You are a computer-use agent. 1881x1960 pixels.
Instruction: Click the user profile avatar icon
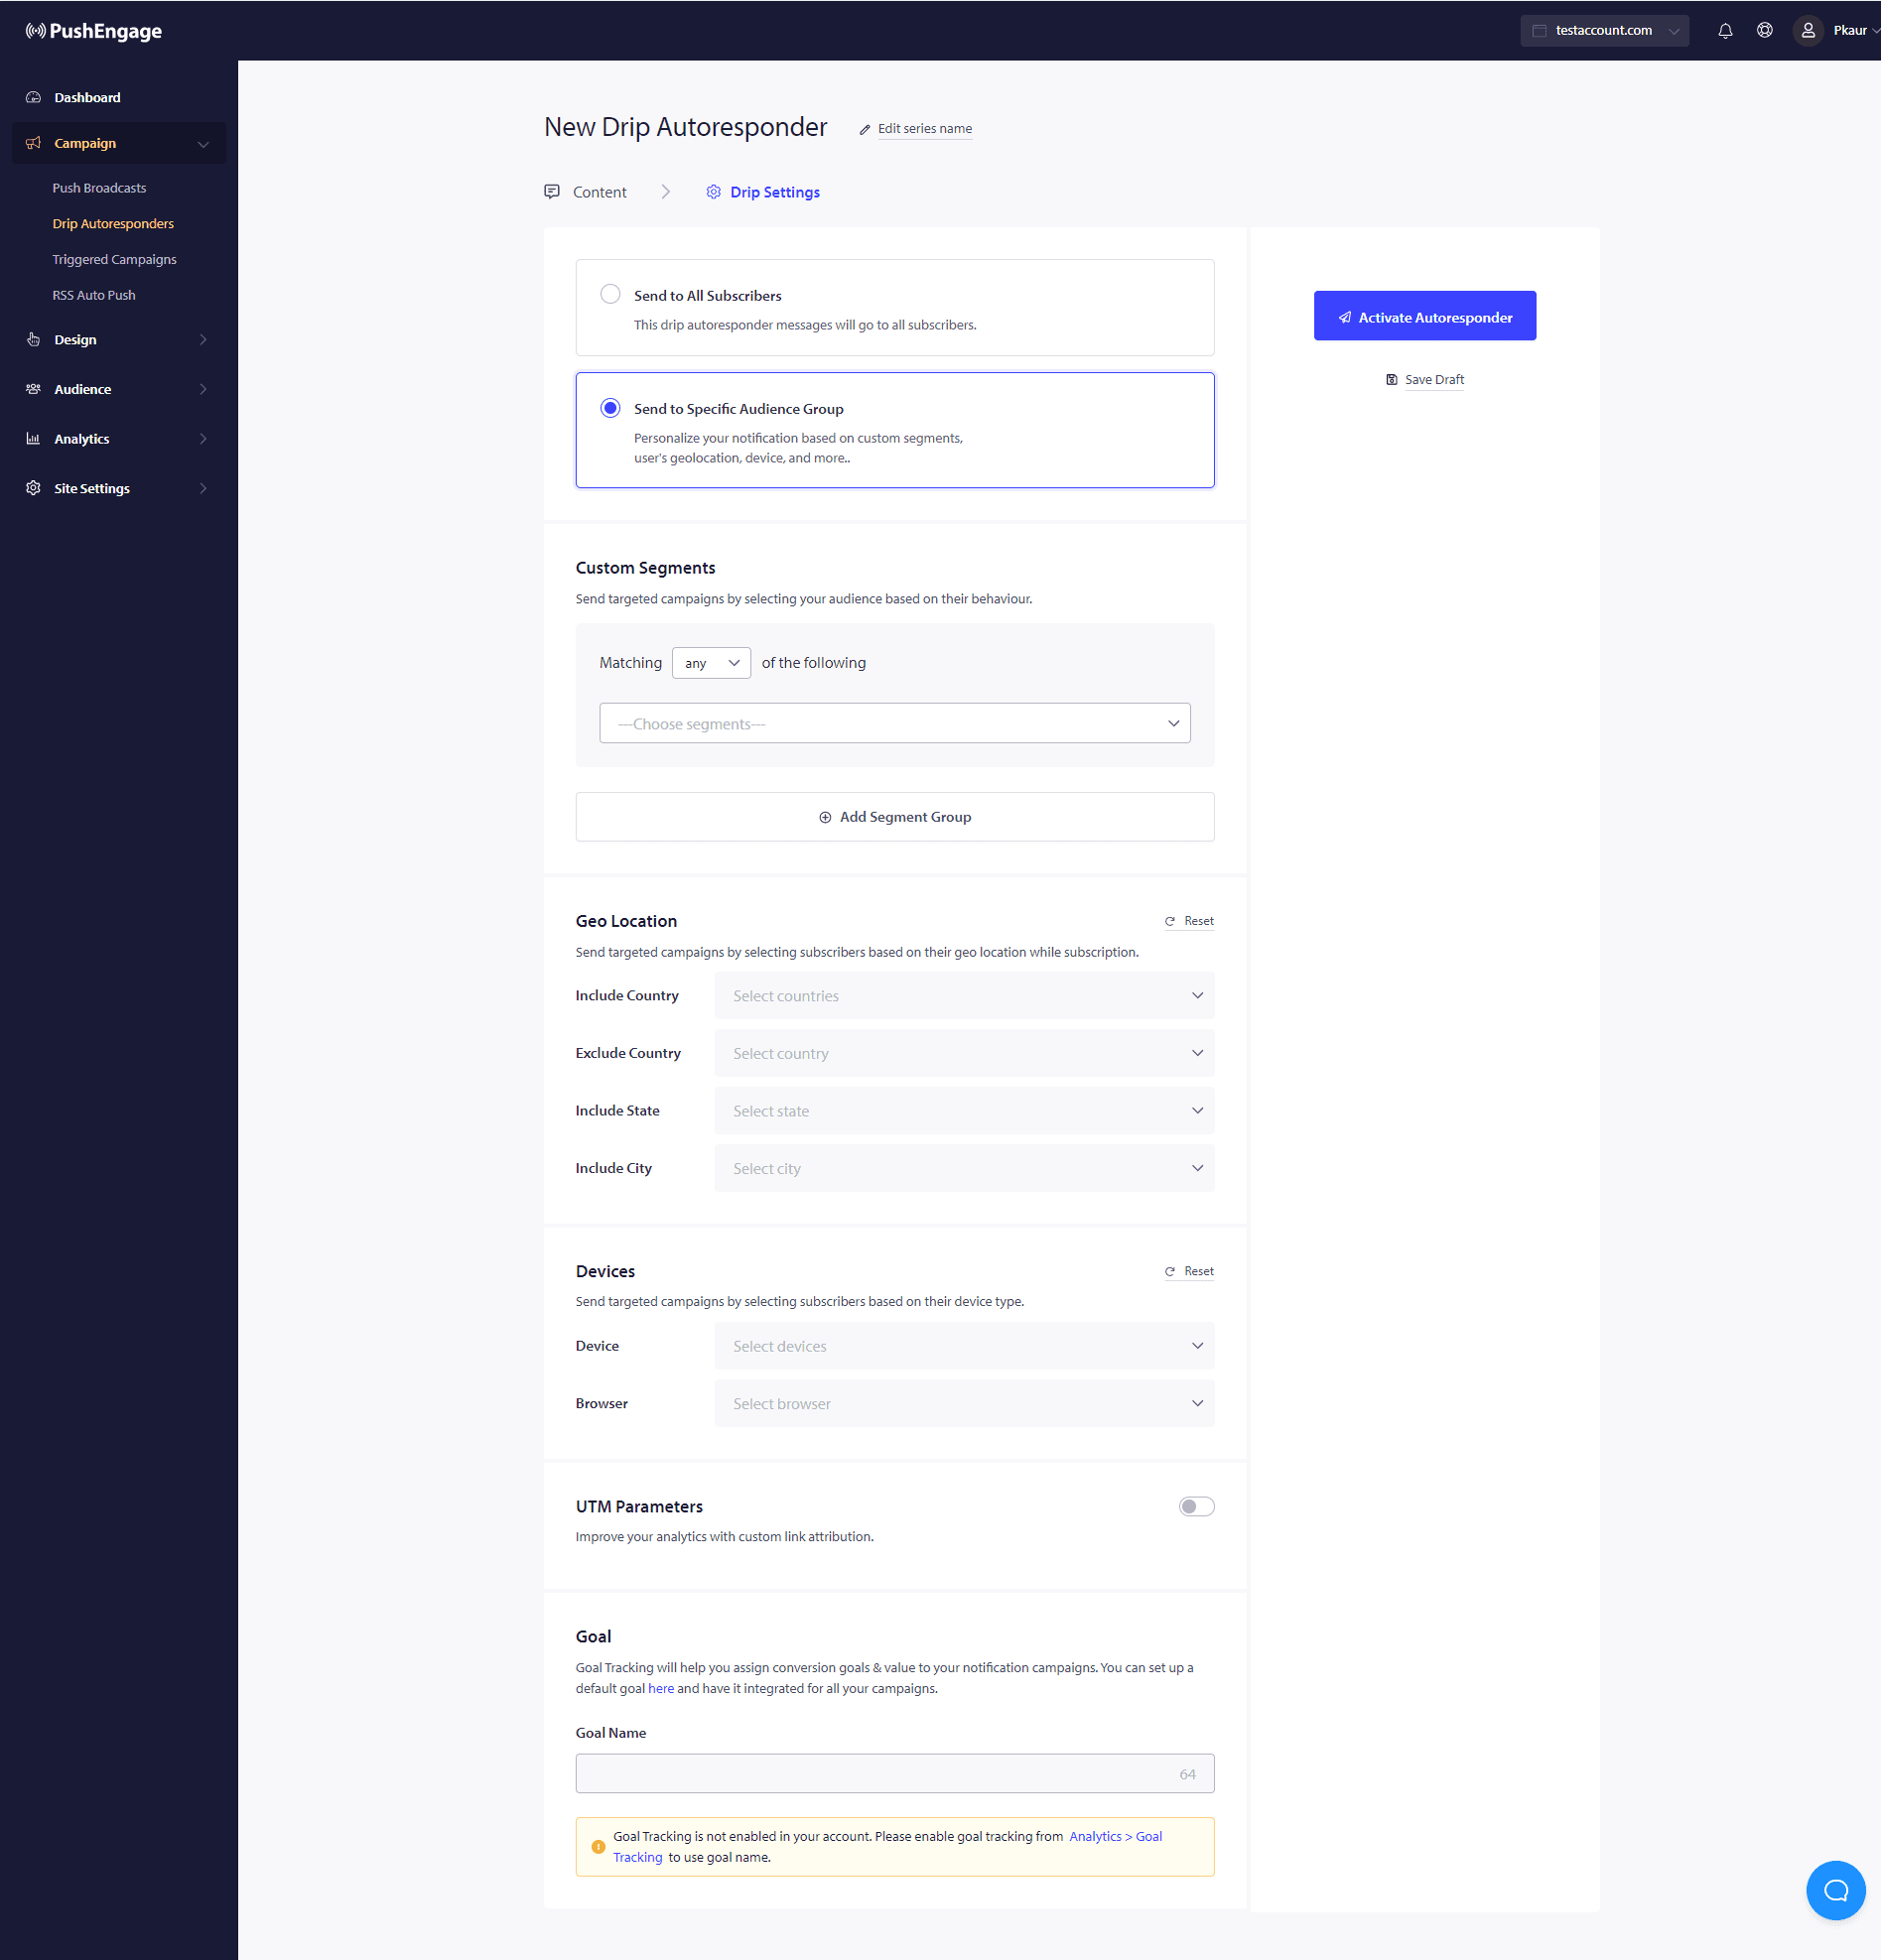pyautogui.click(x=1808, y=31)
